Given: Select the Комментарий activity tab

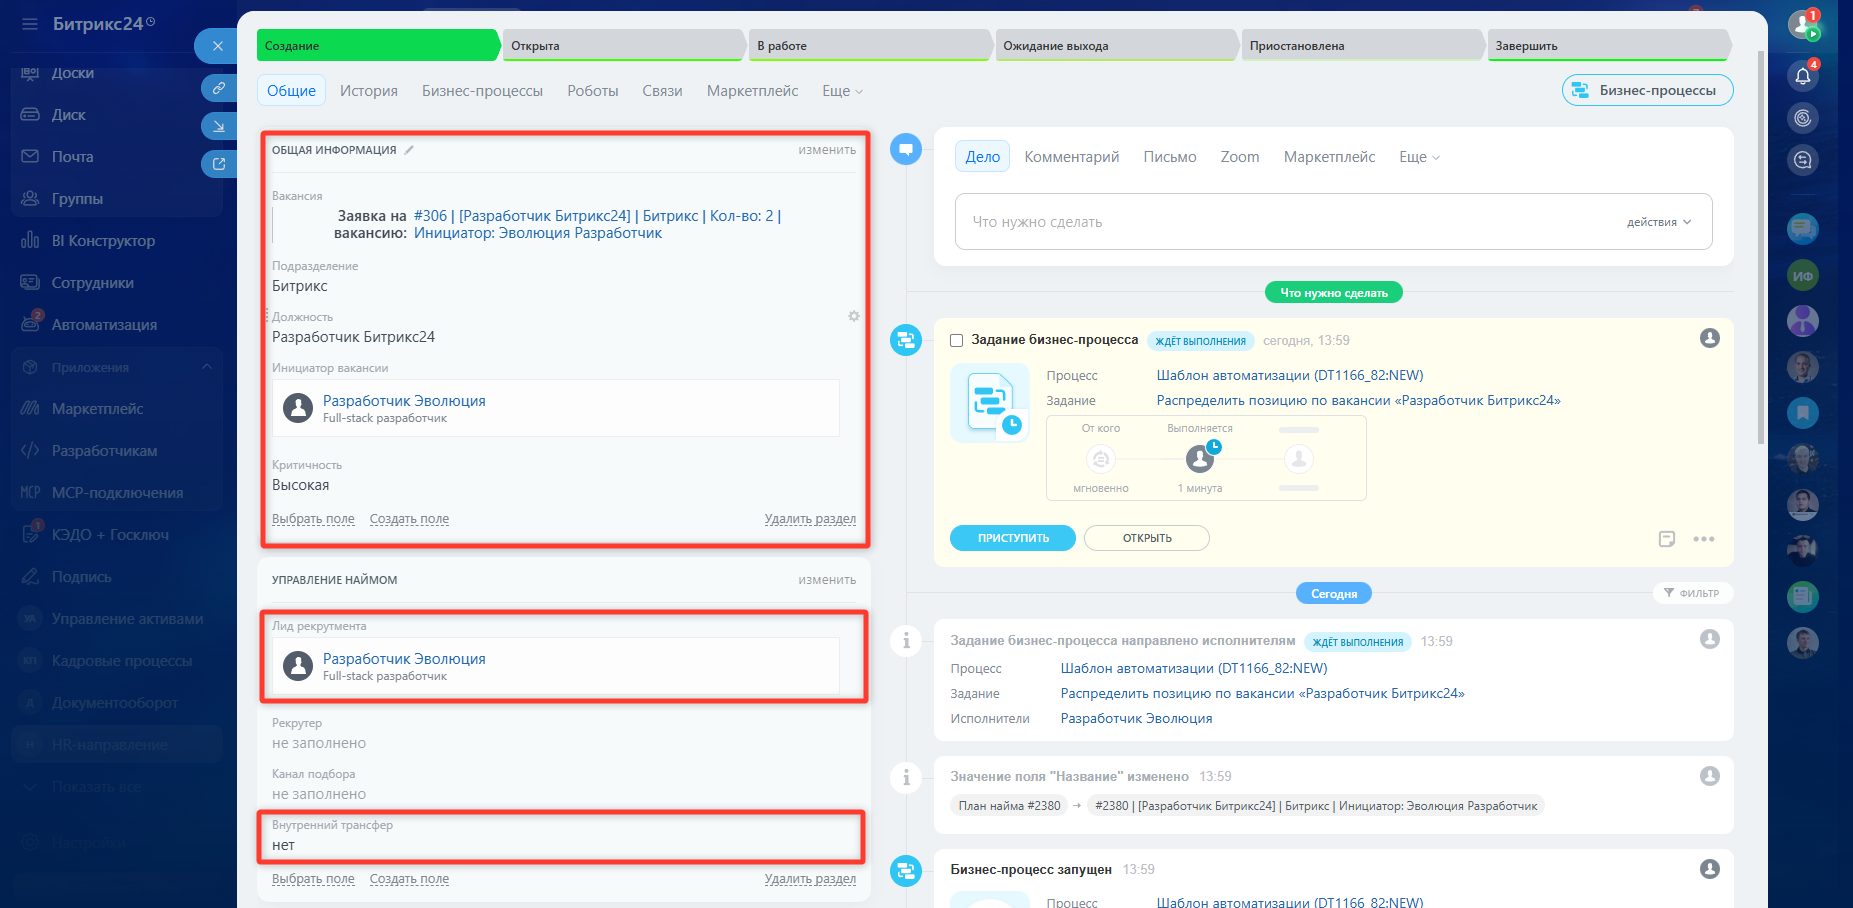Looking at the screenshot, I should click(1072, 157).
